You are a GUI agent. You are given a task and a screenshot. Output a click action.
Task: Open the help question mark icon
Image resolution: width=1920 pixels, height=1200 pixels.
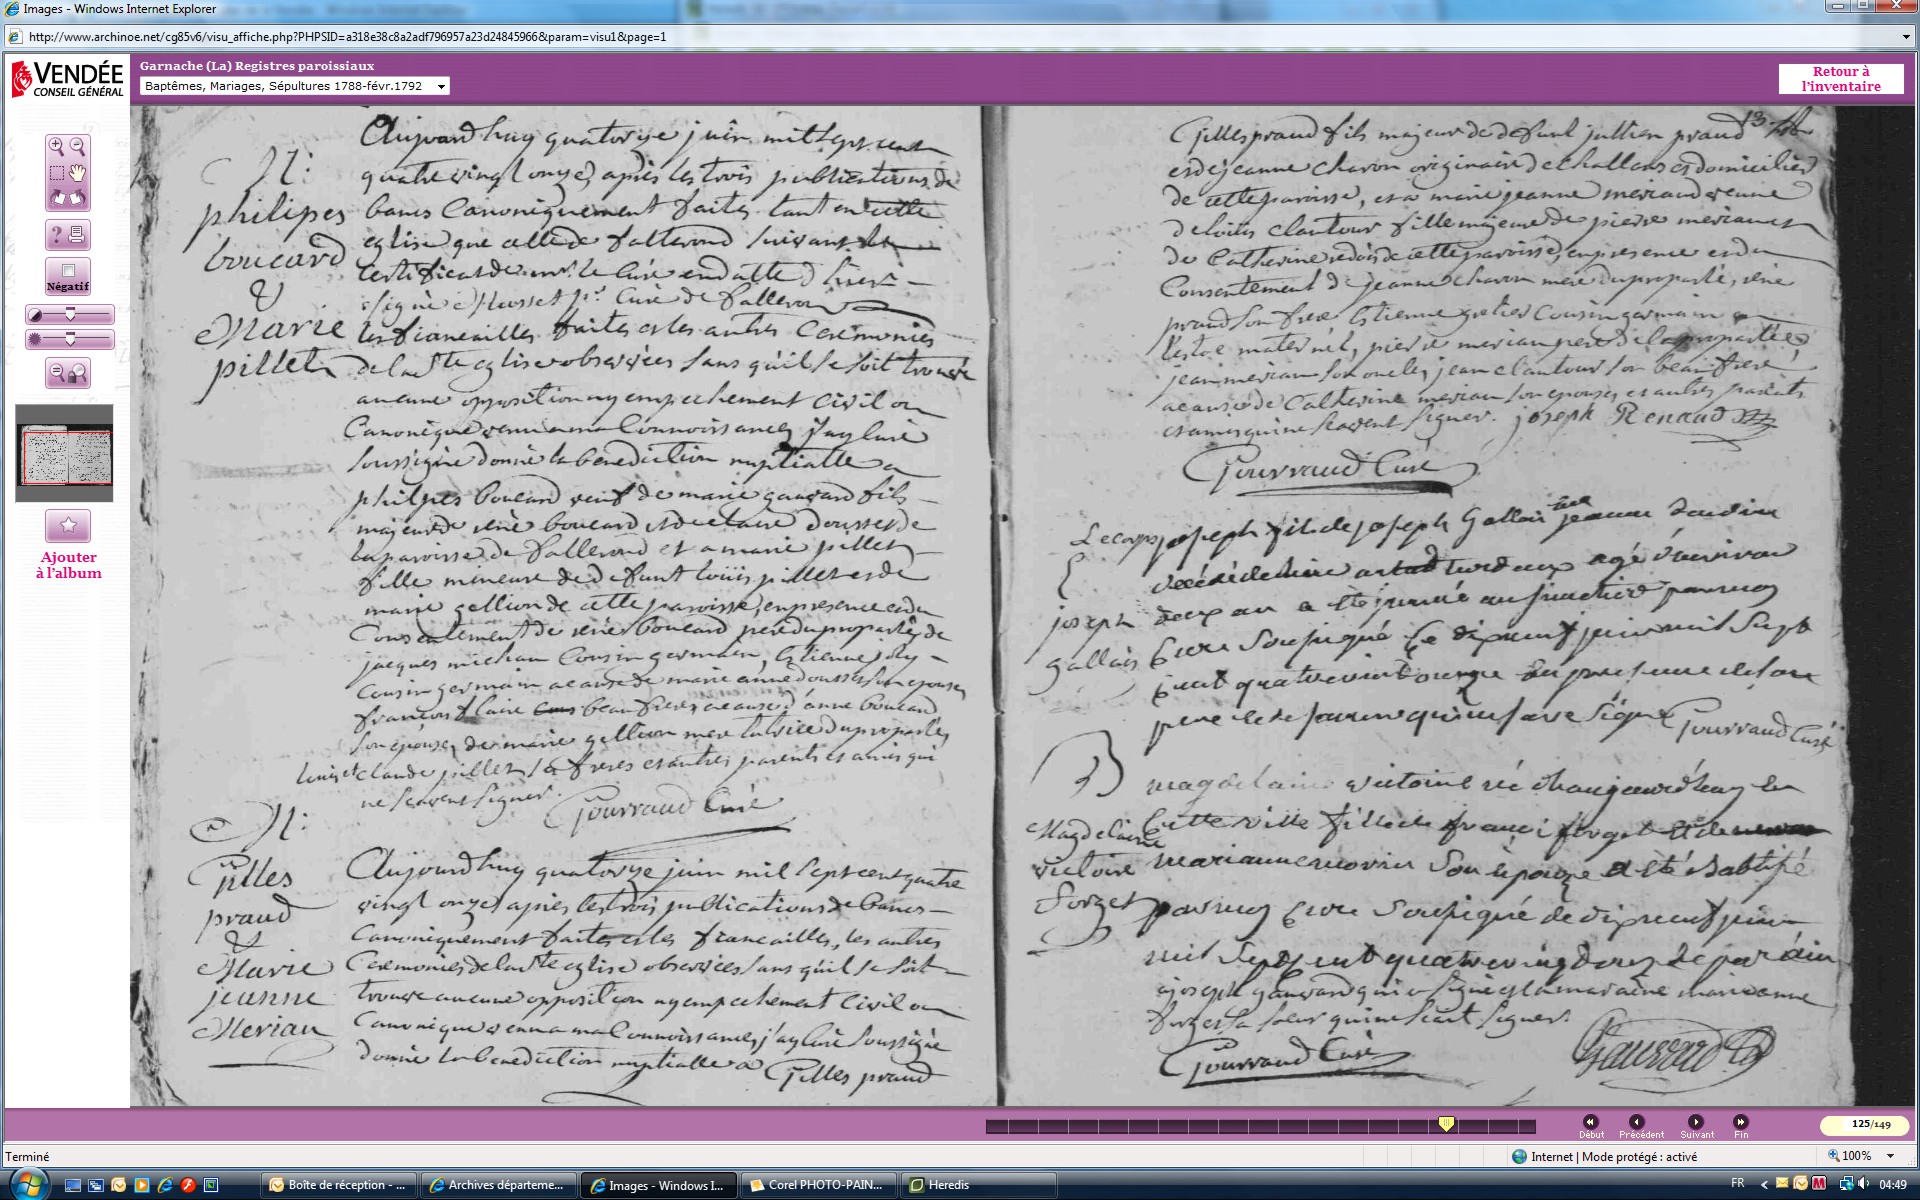coord(57,235)
